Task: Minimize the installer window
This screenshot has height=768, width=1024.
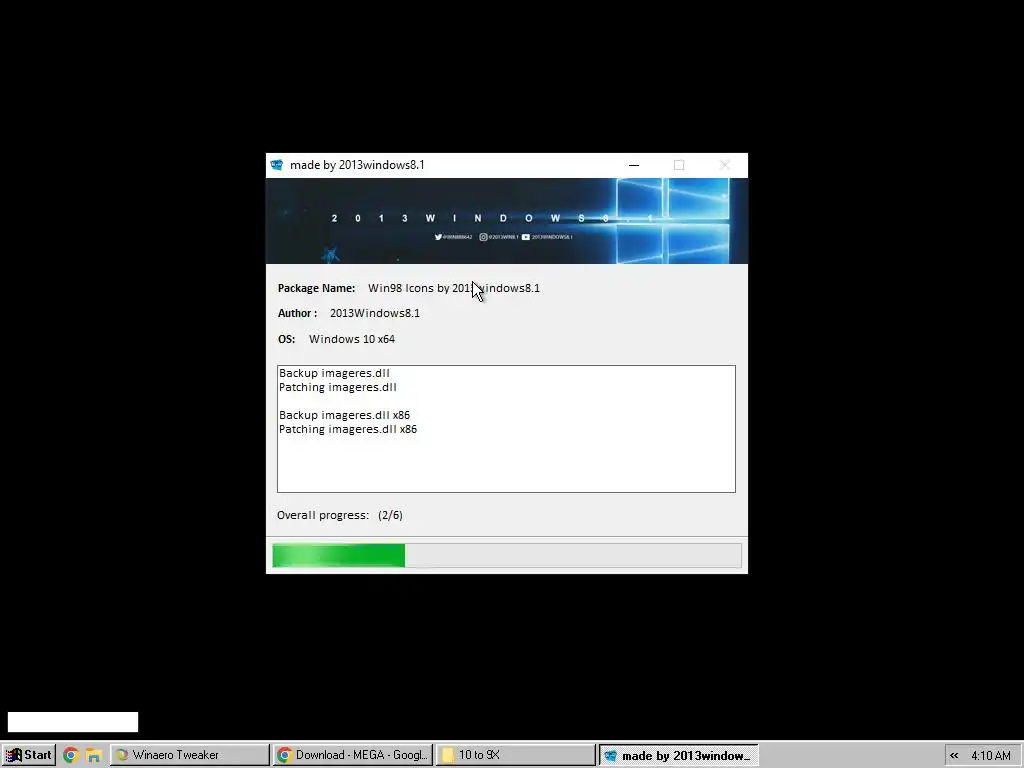Action: [633, 165]
